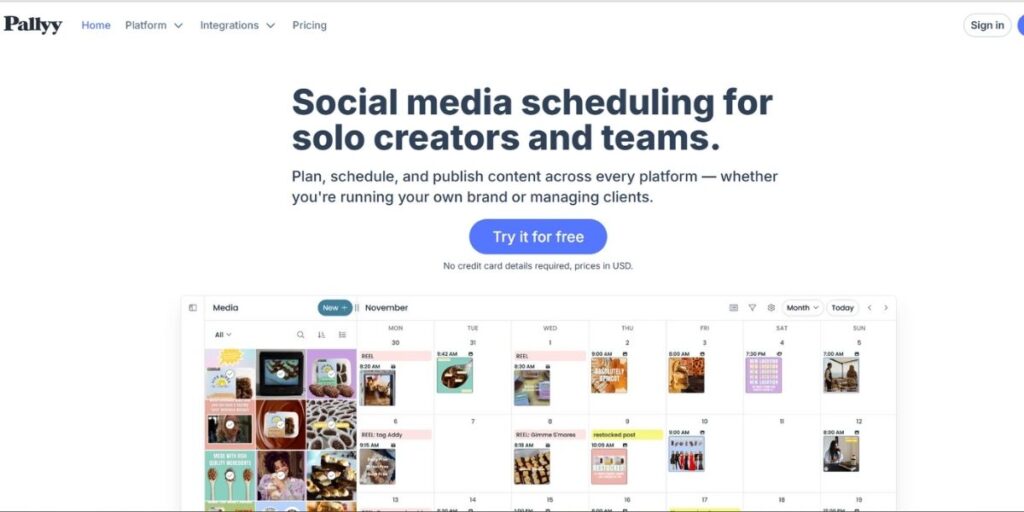Expand the Platform menu
The height and width of the screenshot is (512, 1024).
154,25
